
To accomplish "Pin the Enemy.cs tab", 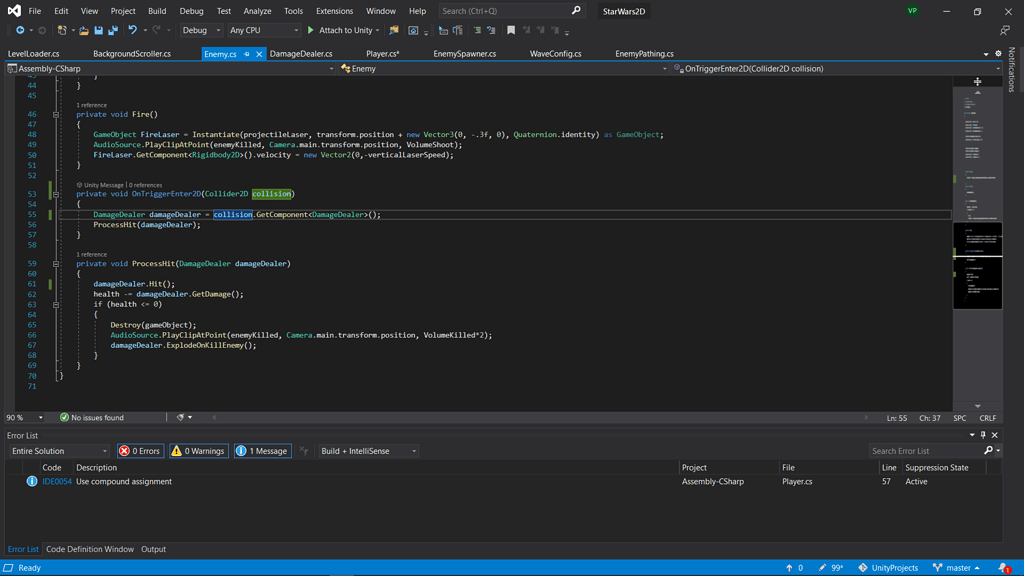I will [x=247, y=54].
